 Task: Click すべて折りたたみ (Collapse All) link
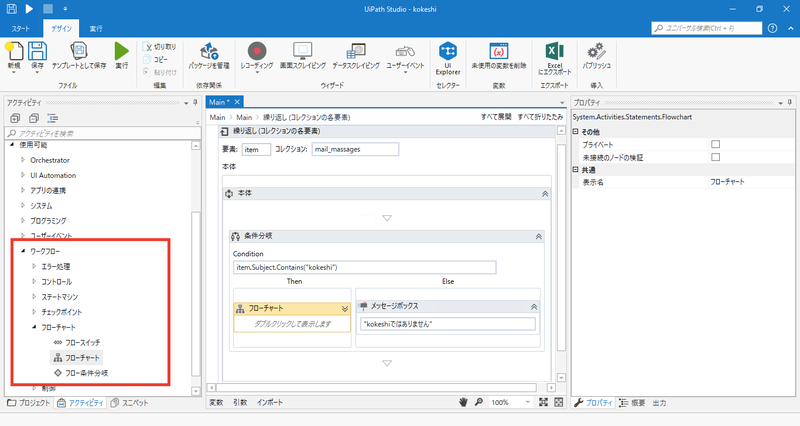tap(540, 117)
